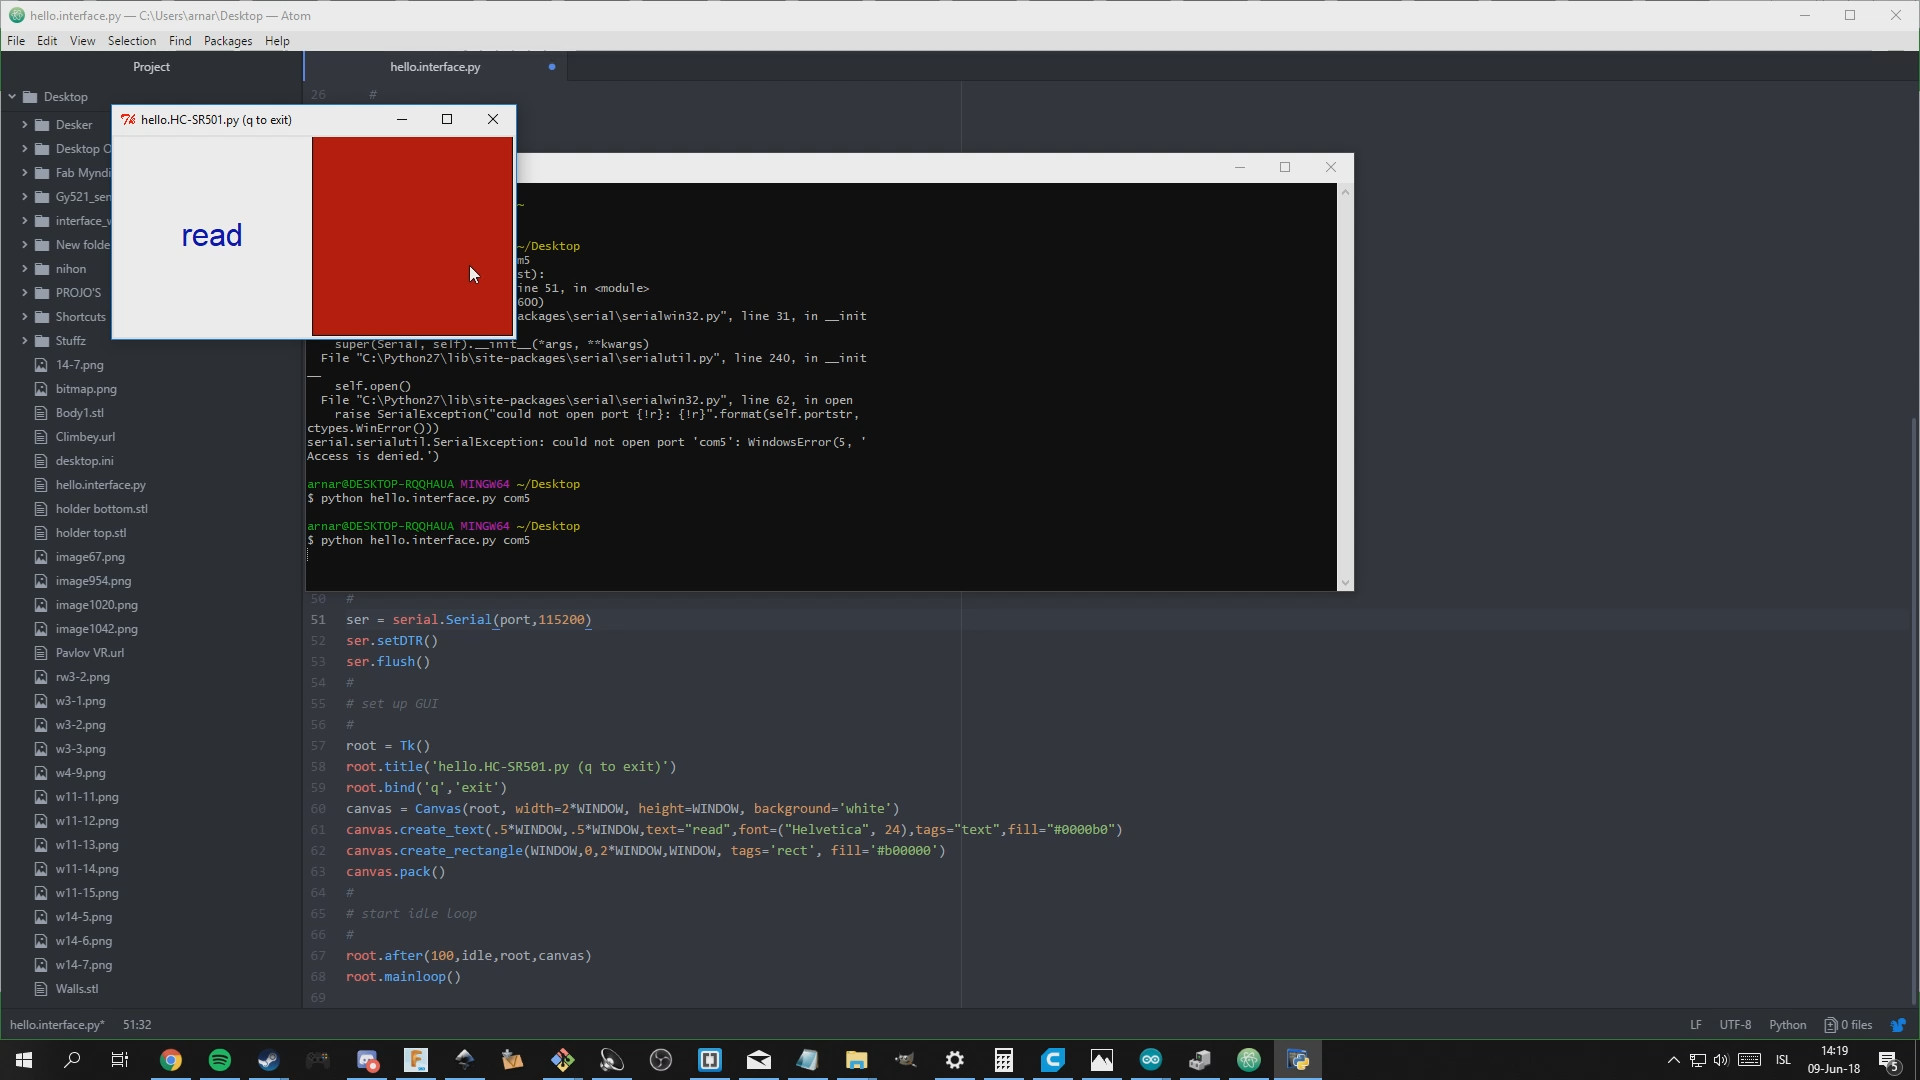Screen dimensions: 1920x1080
Task: Click the File Explorer taskbar icon
Action: [857, 1060]
